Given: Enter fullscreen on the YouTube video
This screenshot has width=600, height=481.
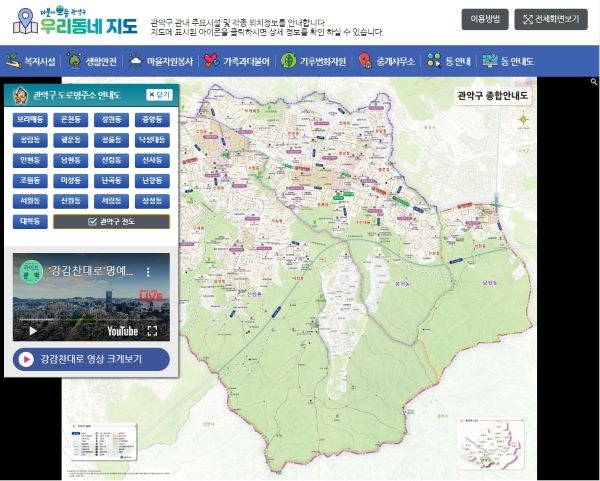Looking at the screenshot, I should coord(153,331).
